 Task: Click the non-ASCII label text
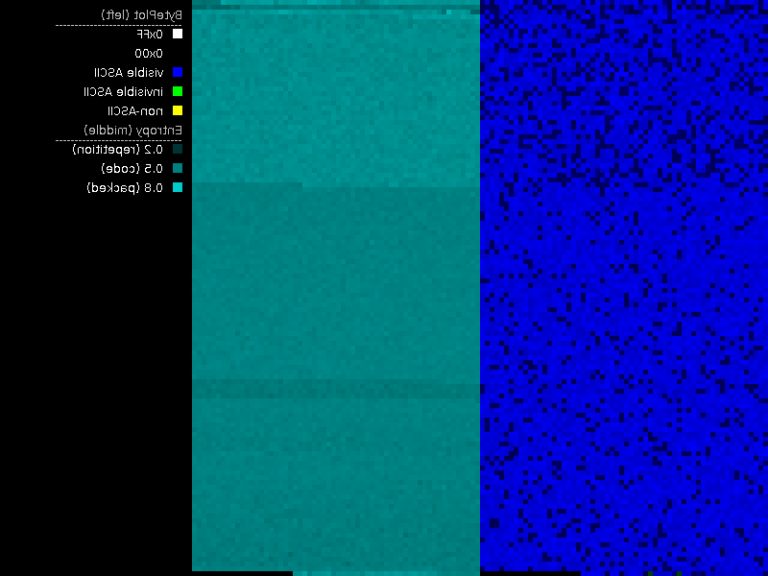(x=135, y=110)
